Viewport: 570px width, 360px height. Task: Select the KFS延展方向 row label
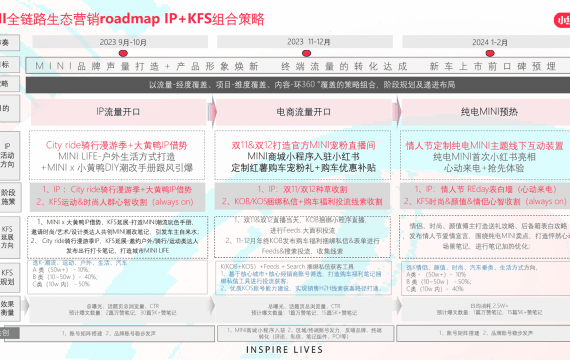(x=9, y=237)
